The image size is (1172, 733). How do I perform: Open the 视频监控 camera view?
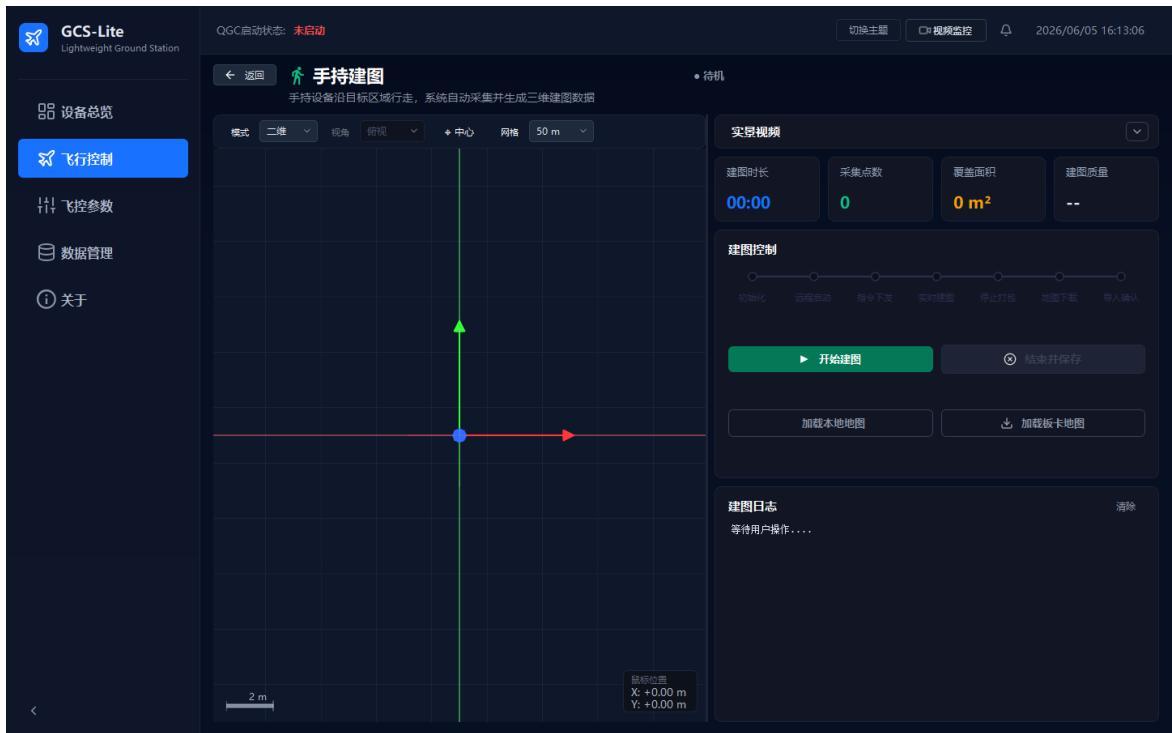tap(946, 31)
